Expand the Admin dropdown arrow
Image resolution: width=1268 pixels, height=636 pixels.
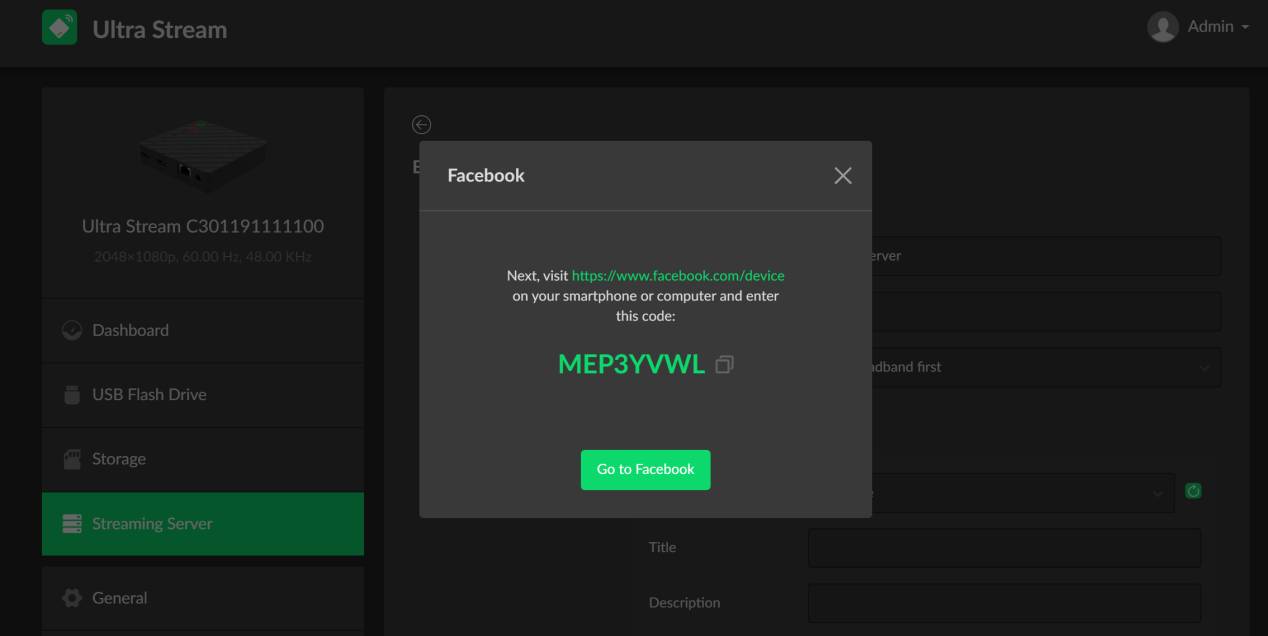[1245, 28]
